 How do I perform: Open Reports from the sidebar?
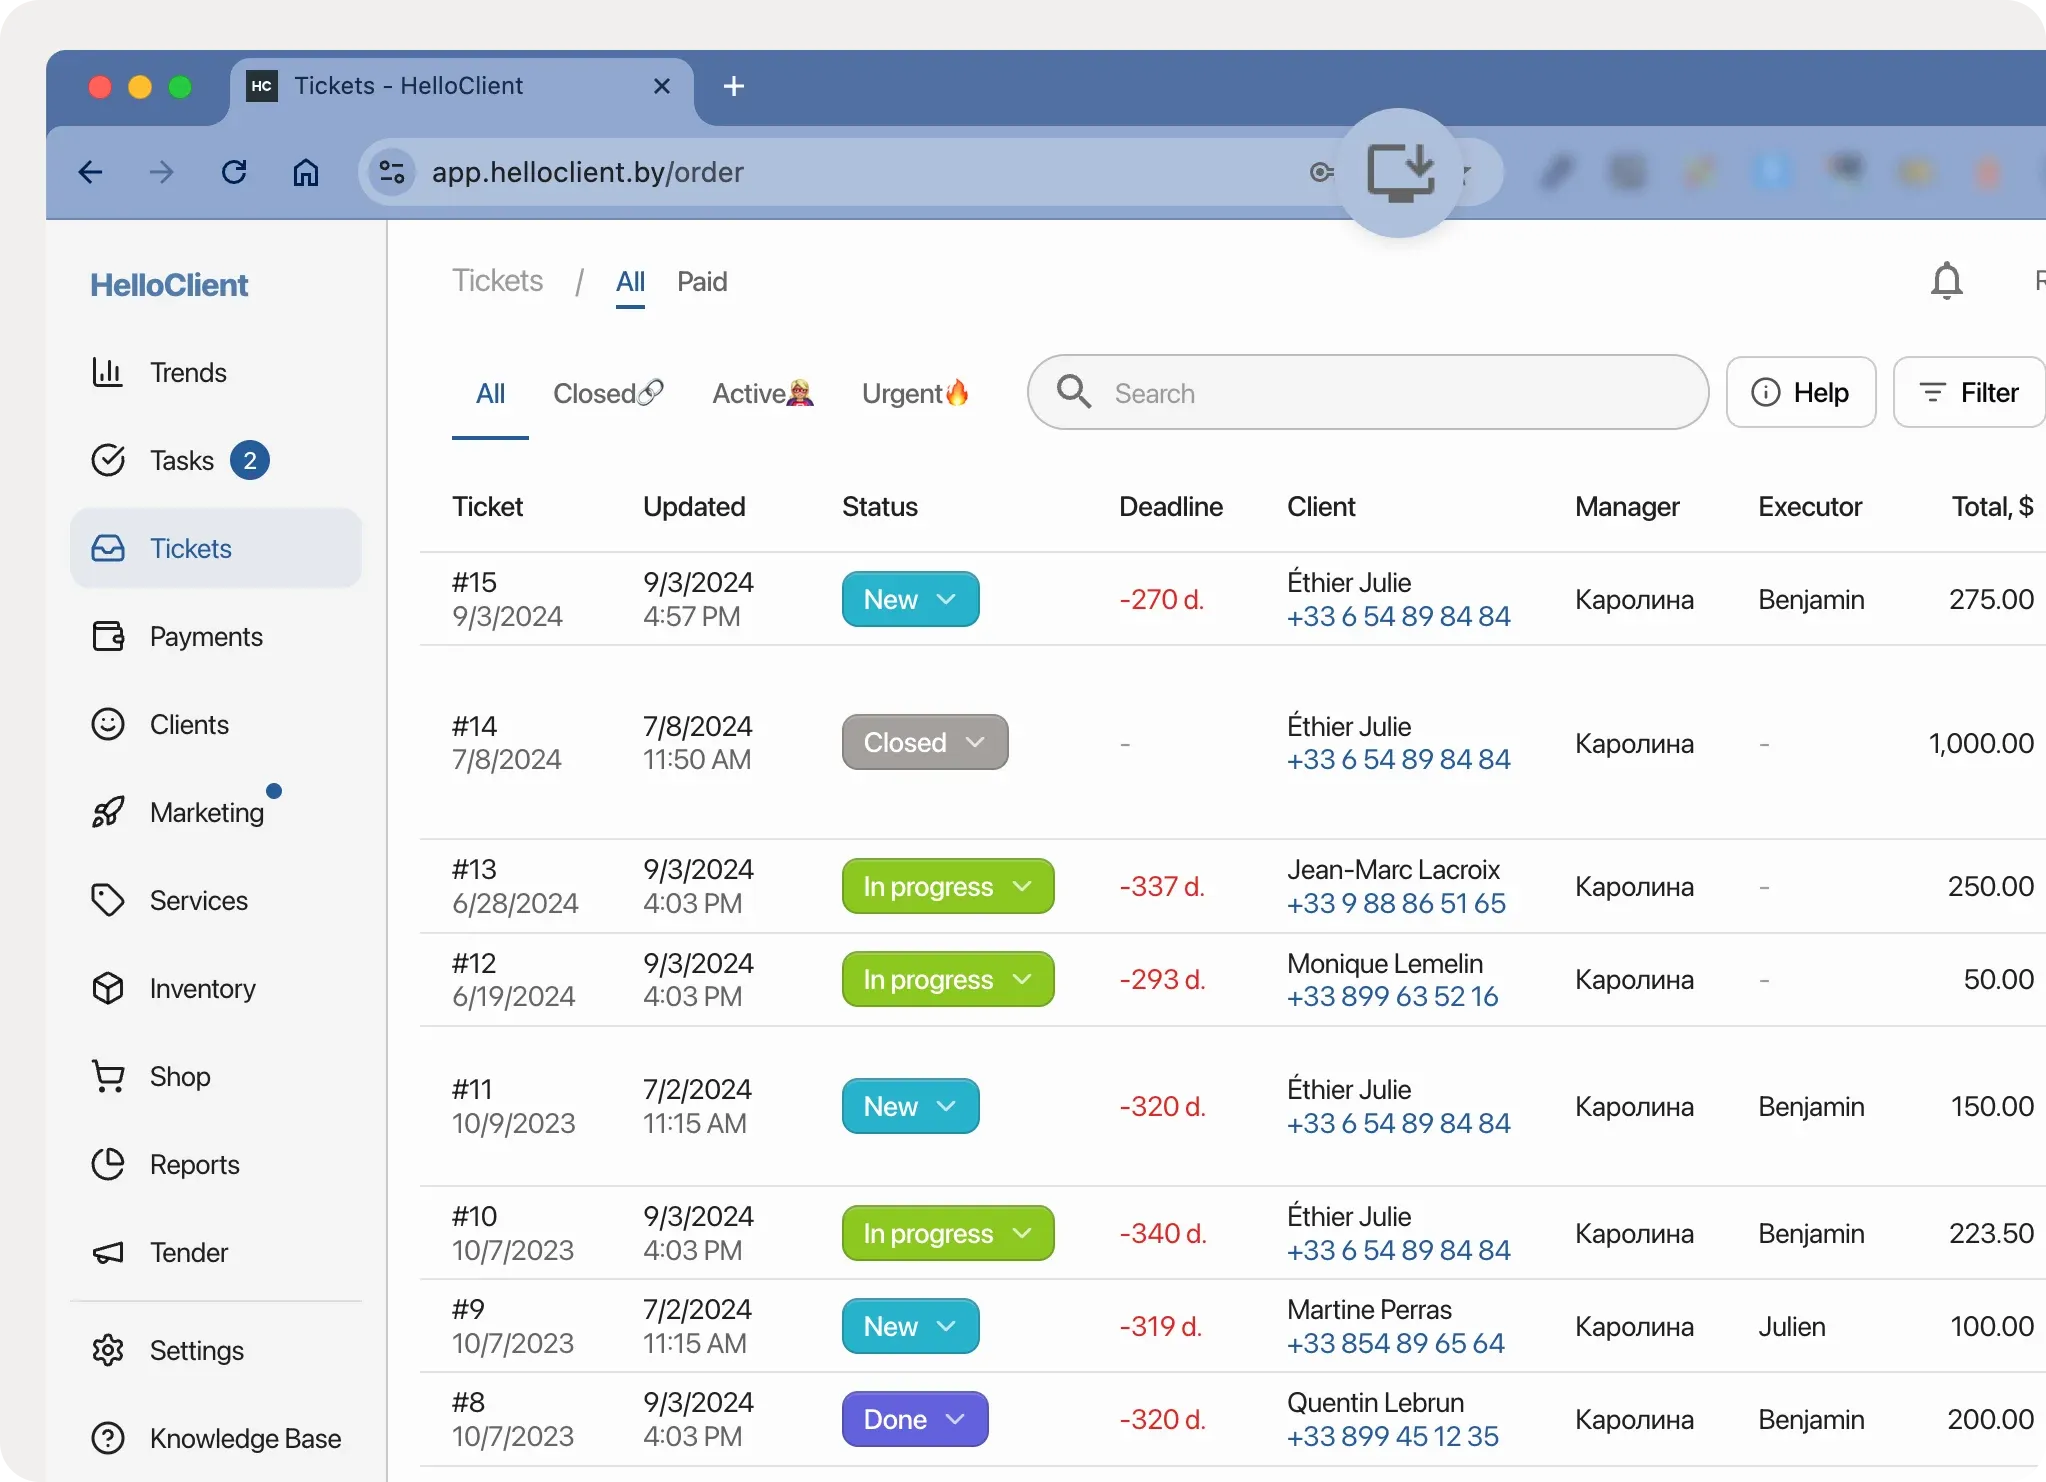click(x=194, y=1165)
